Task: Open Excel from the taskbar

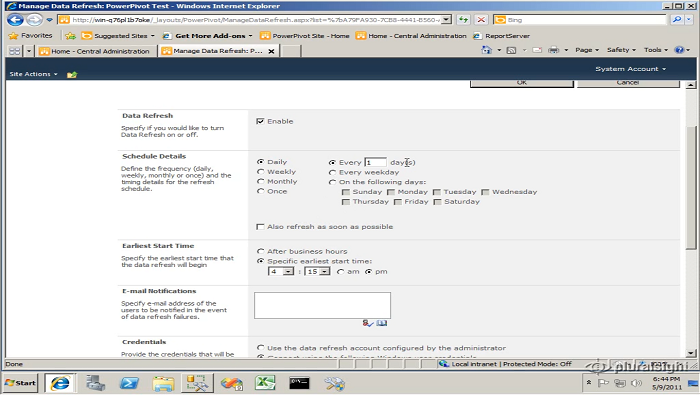Action: (265, 383)
